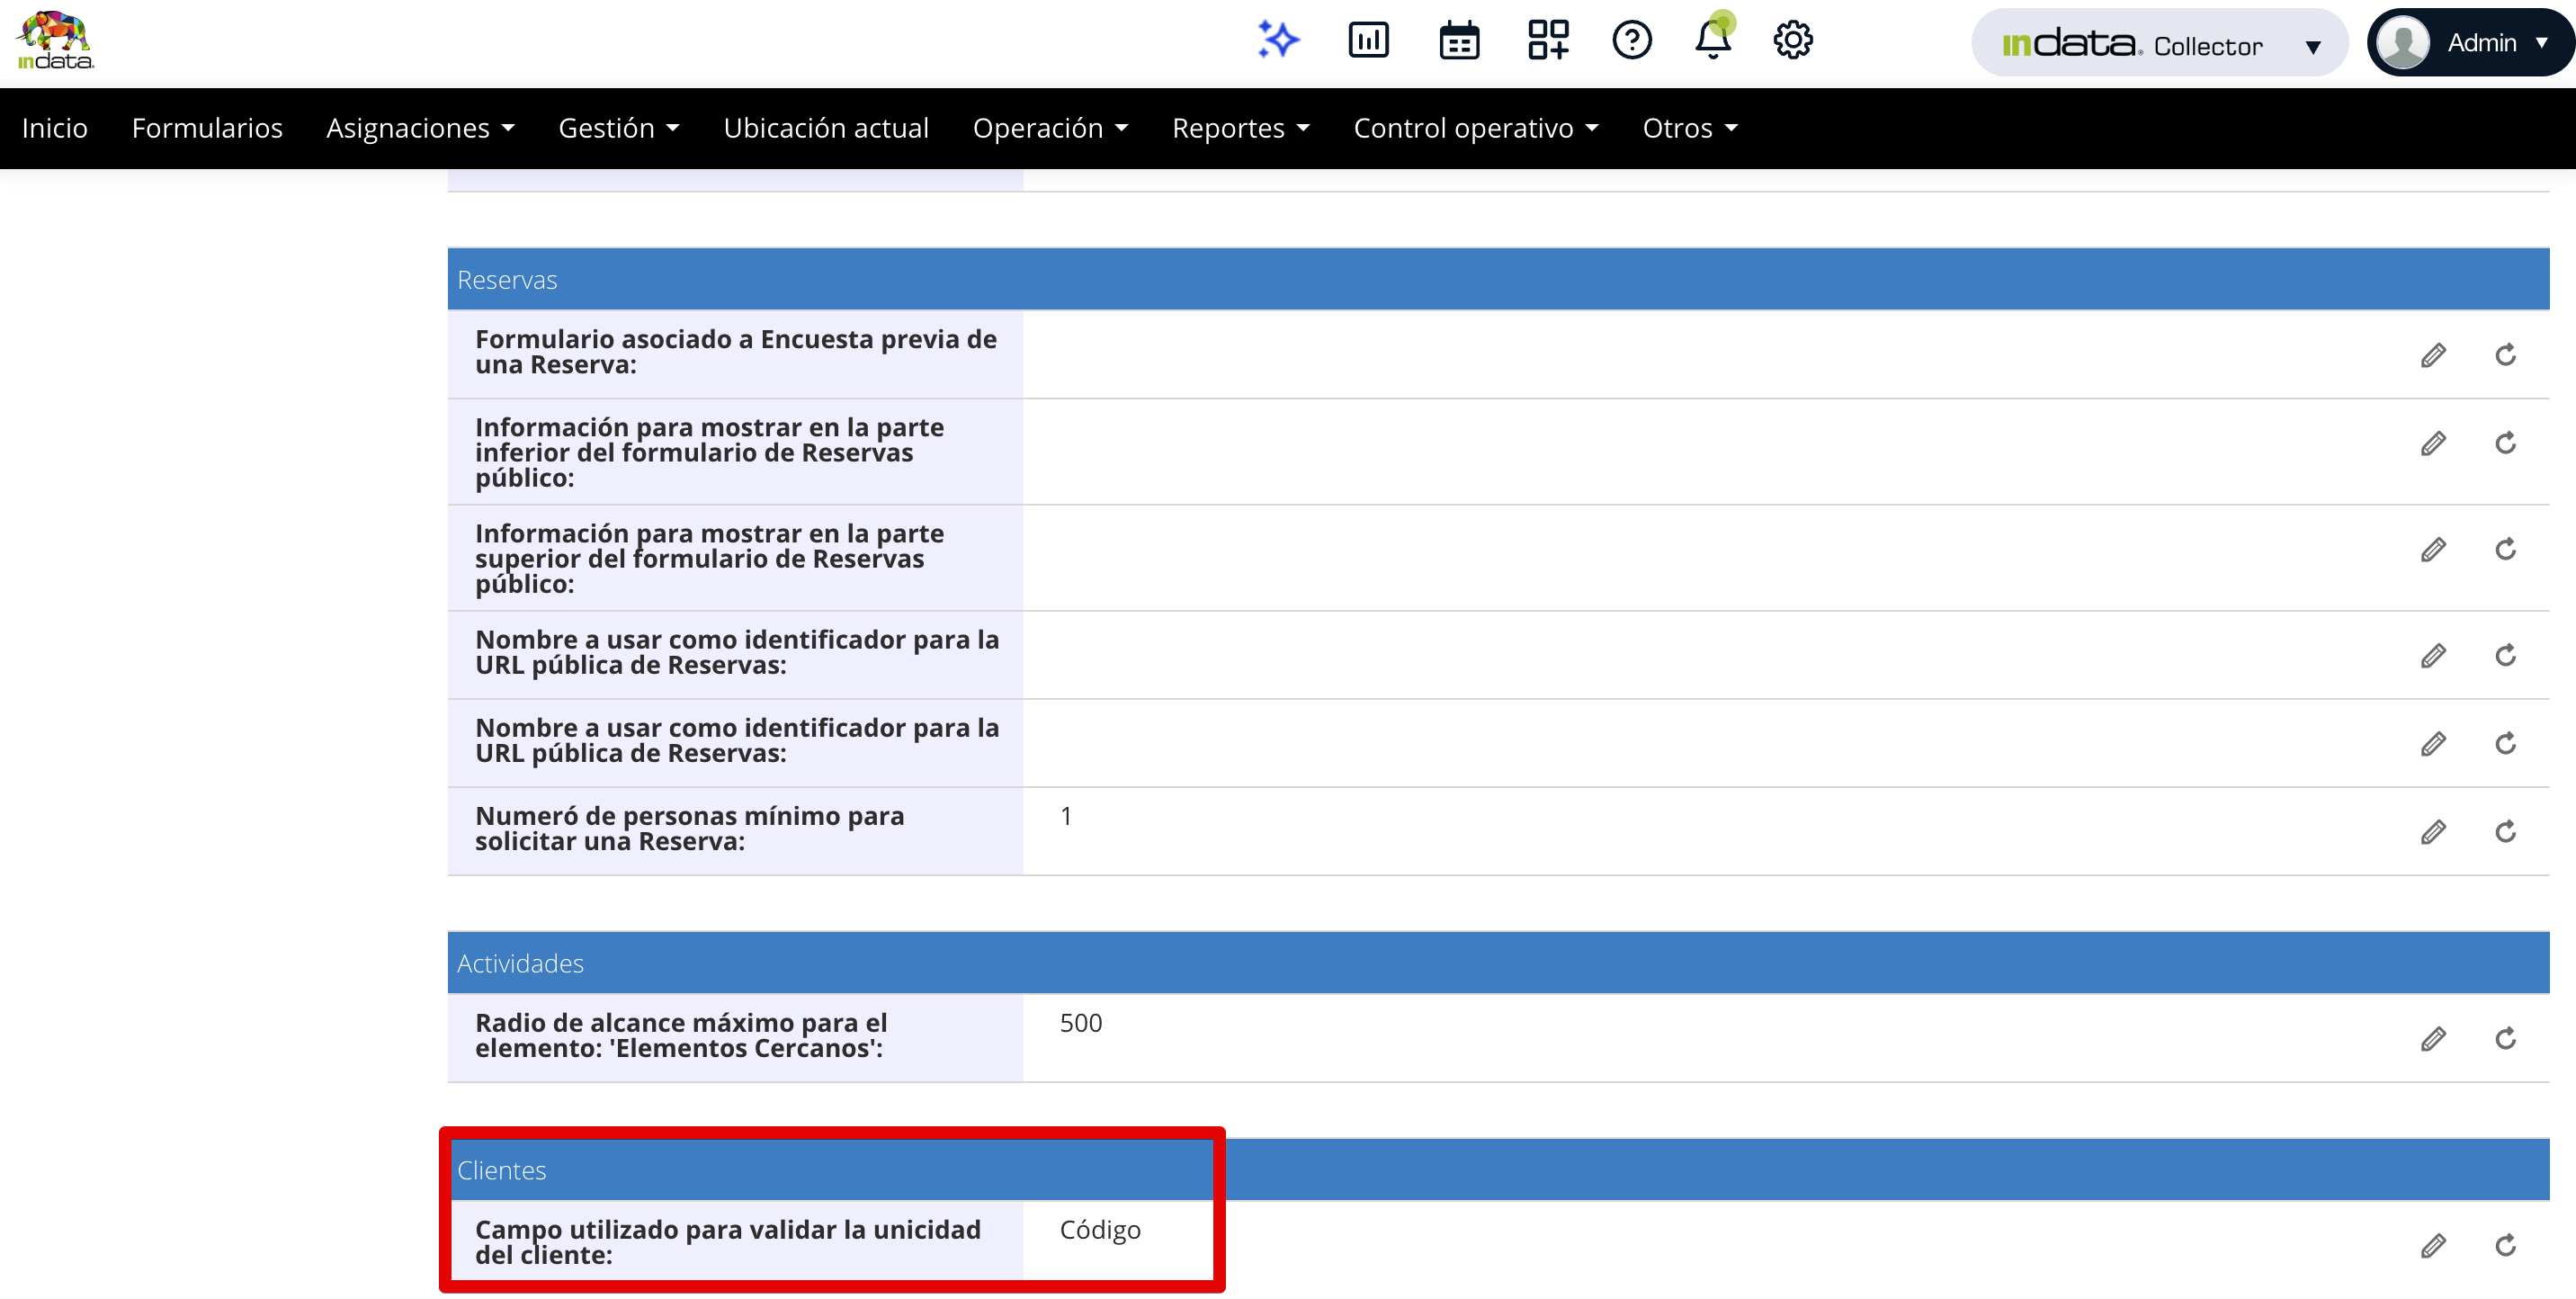This screenshot has height=1299, width=2576.
Task: Expand the Asignaciones menu
Action: [420, 128]
